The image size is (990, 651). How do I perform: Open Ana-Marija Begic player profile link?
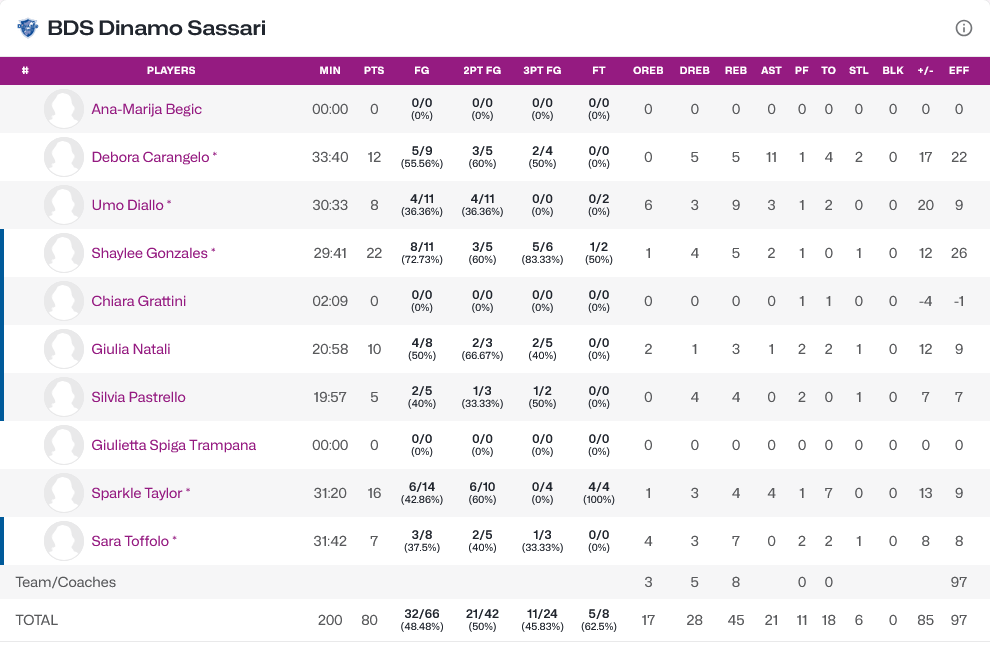tap(146, 109)
